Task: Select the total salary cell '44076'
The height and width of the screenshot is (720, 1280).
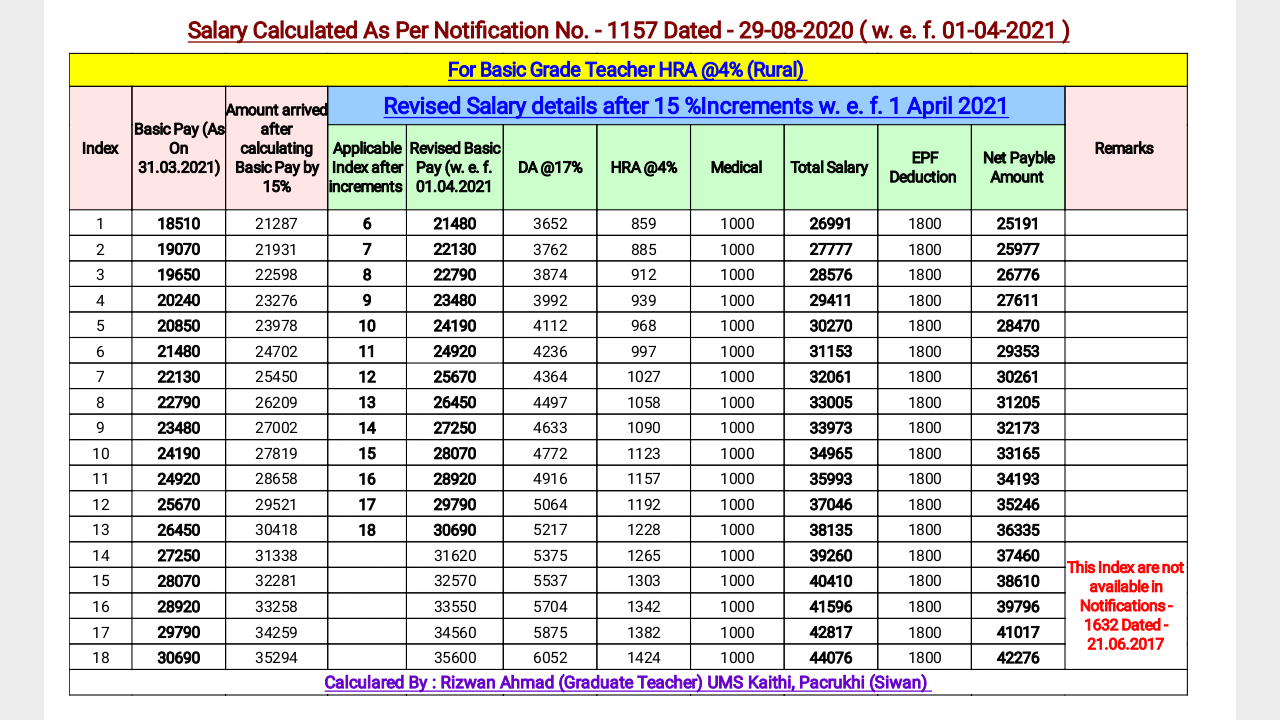Action: click(x=830, y=657)
